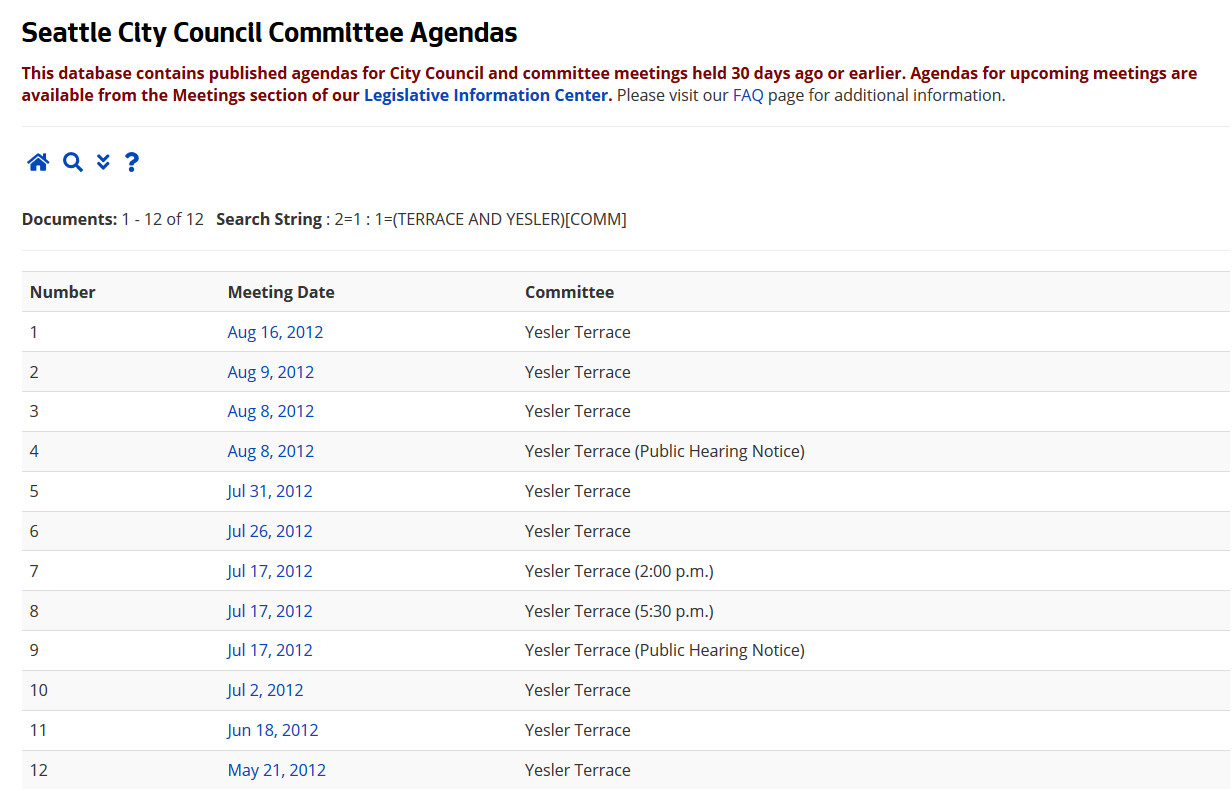Image resolution: width=1232 pixels, height=791 pixels.
Task: Open Jul 17, 2012 link for 5:30 p.m. meeting
Action: (x=270, y=611)
